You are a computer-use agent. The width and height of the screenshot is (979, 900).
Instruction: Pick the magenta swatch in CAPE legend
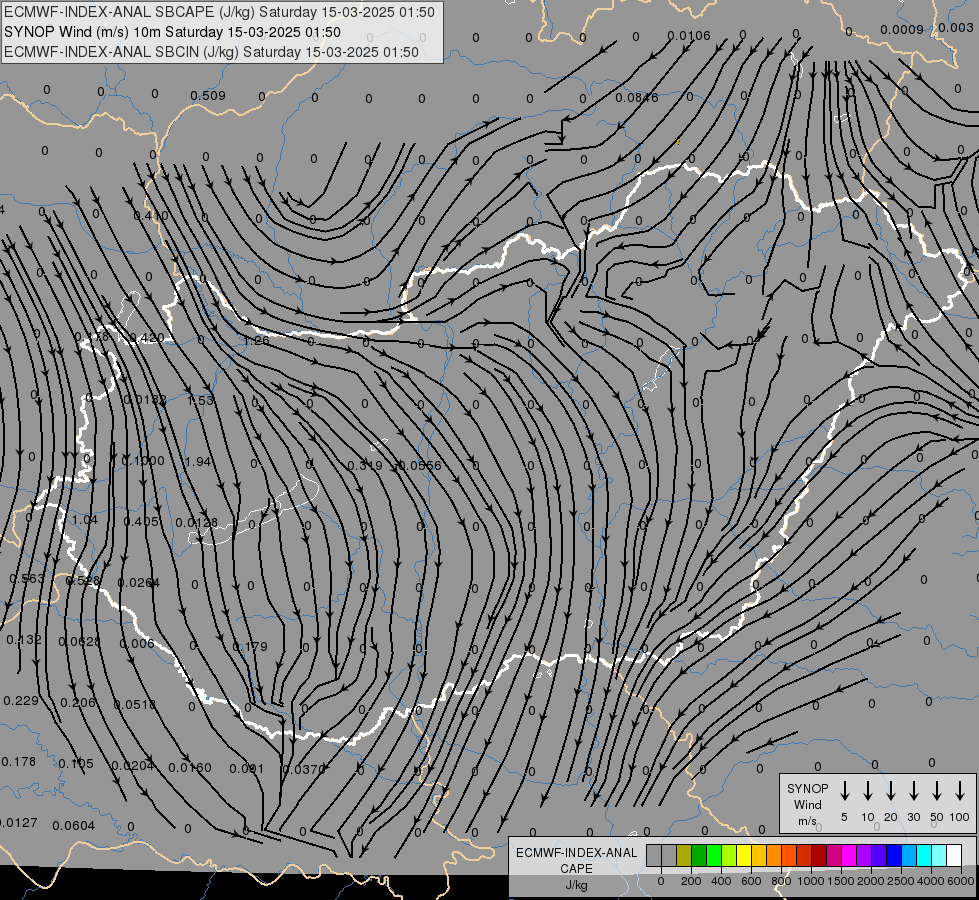(x=849, y=856)
